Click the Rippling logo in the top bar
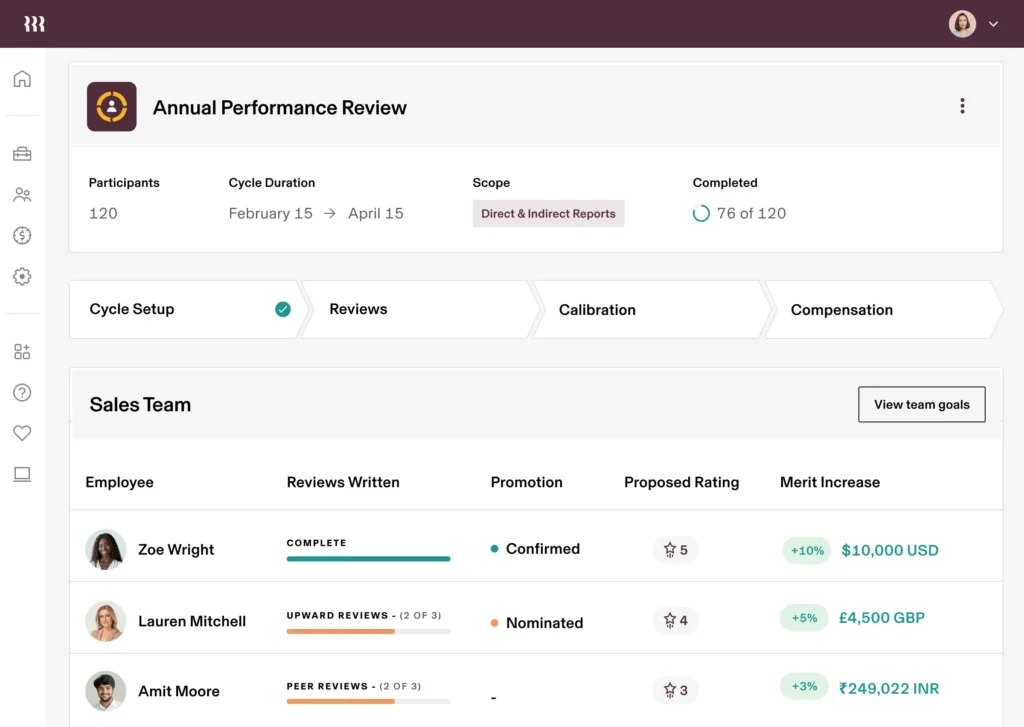This screenshot has height=727, width=1024. coord(34,23)
